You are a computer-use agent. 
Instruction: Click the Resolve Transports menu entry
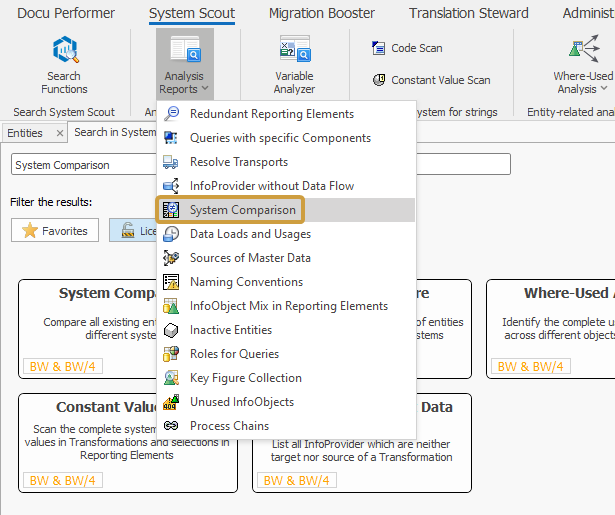[238, 162]
